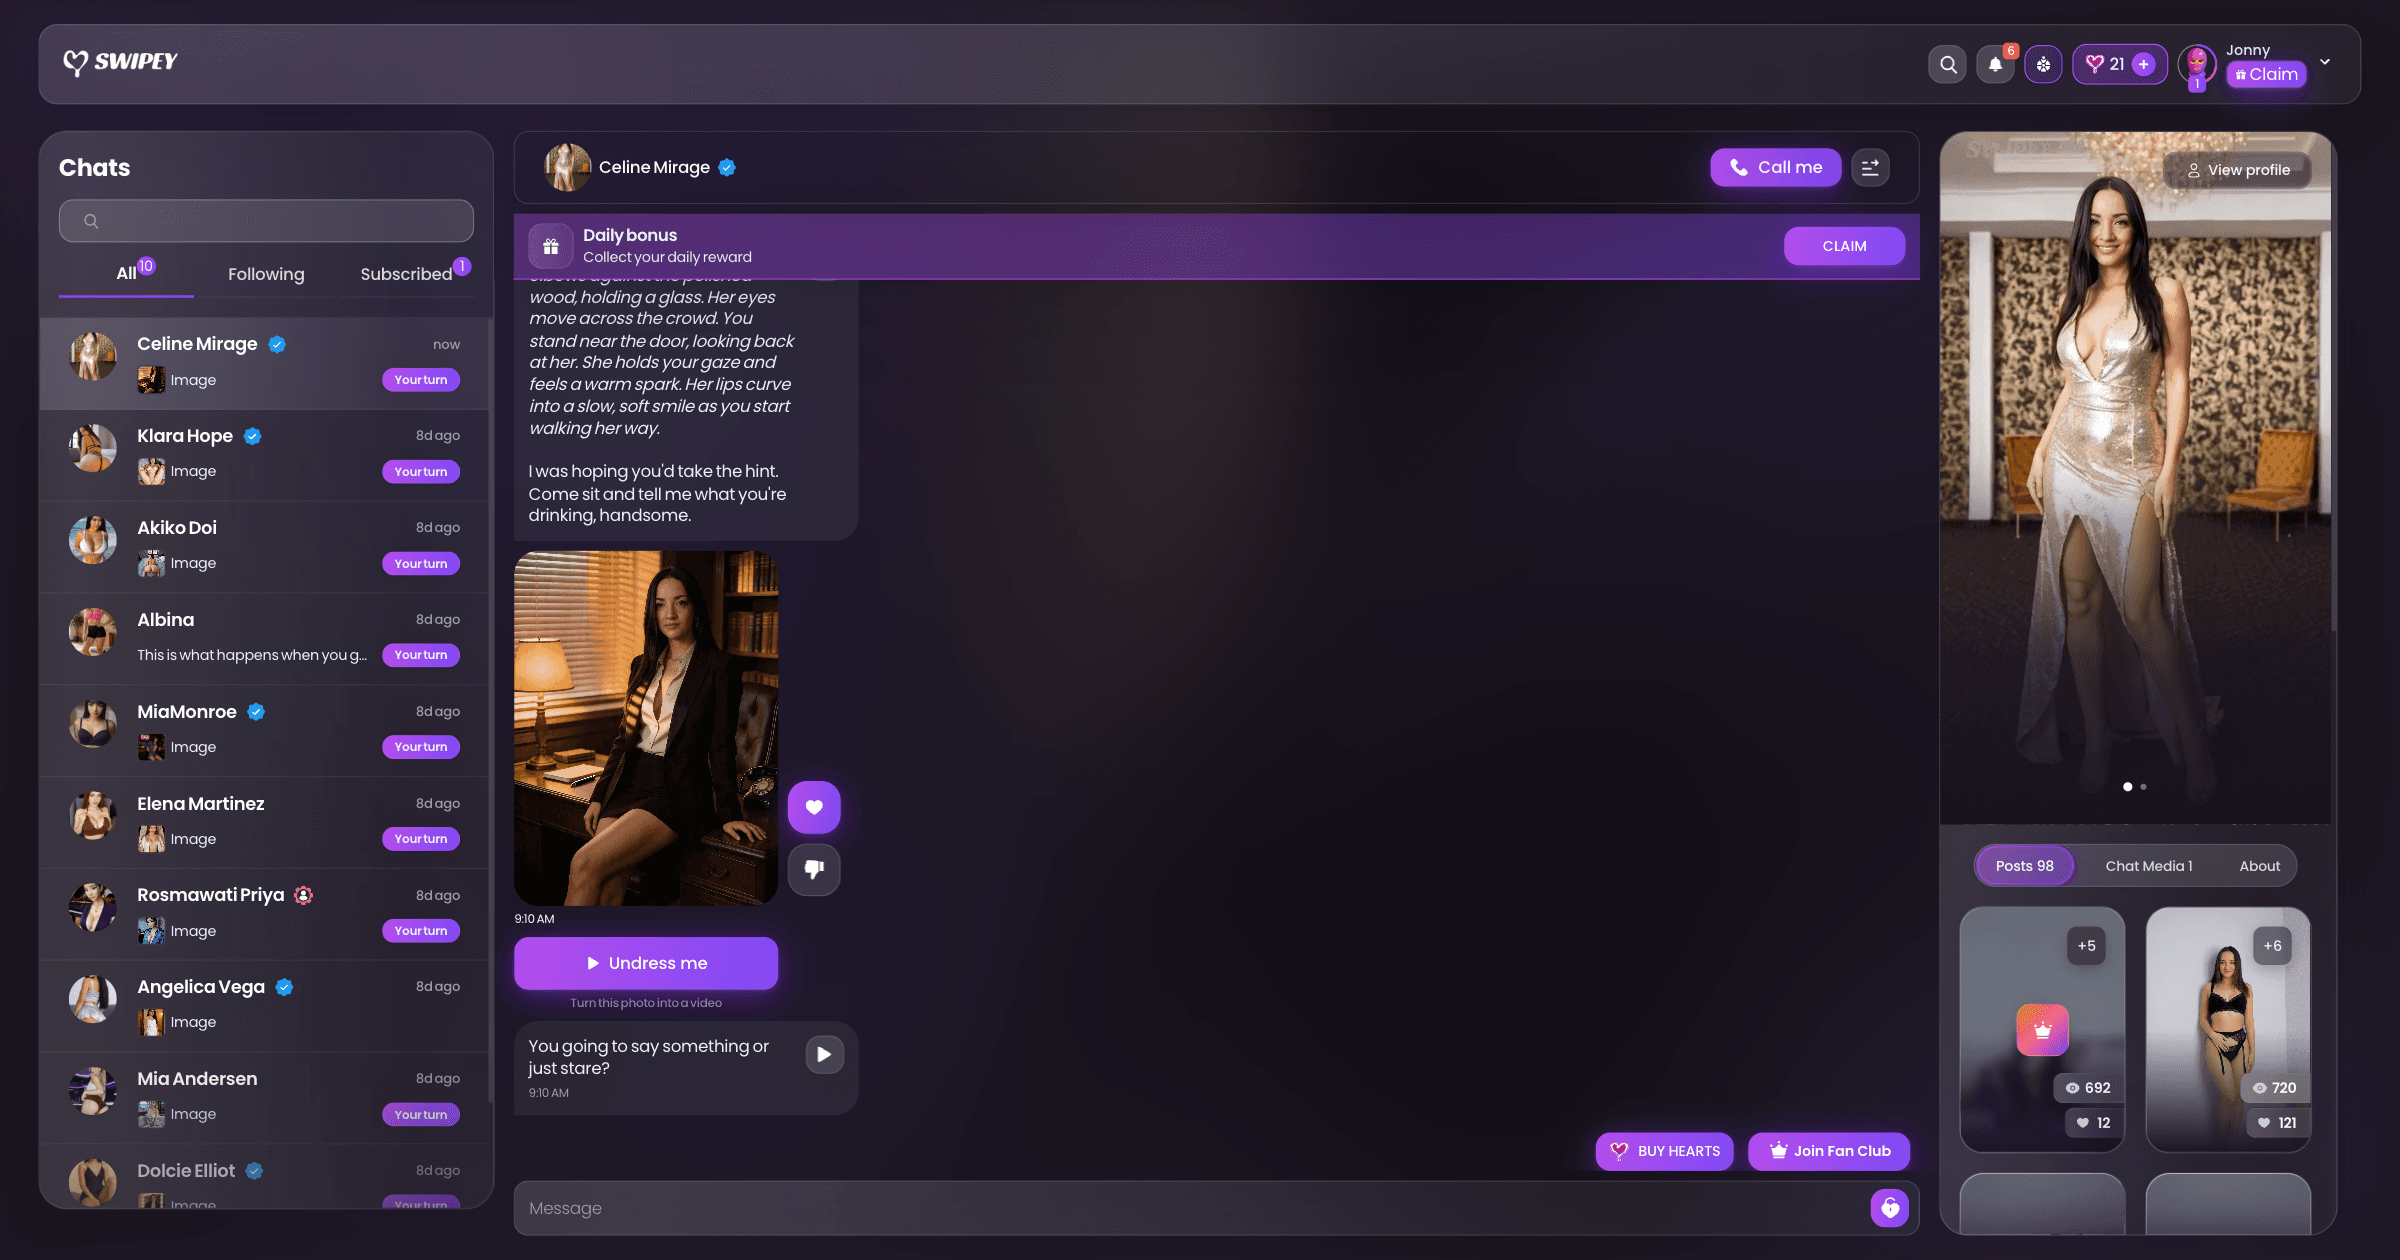Focus the Message input field
The width and height of the screenshot is (2400, 1260).
(x=1190, y=1208)
